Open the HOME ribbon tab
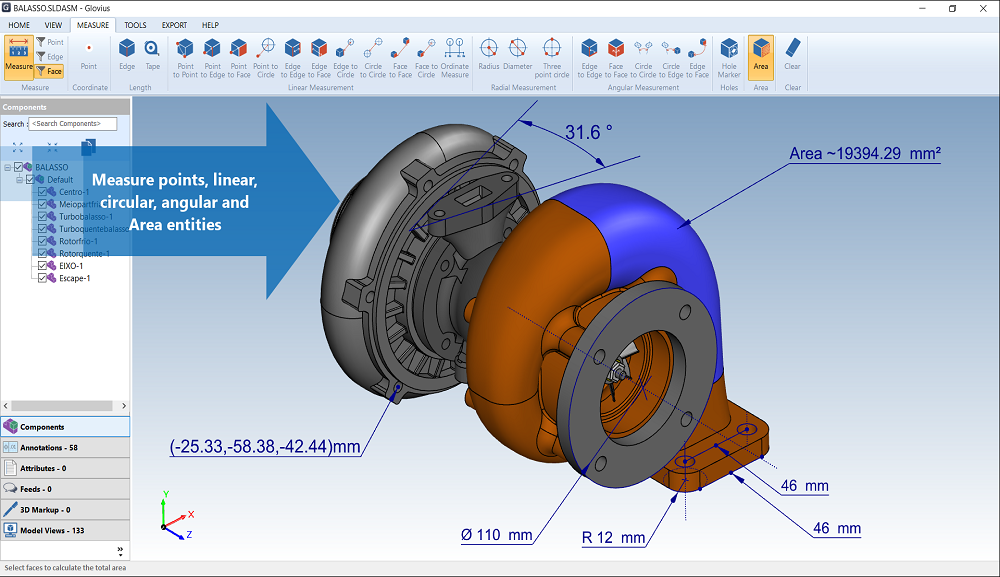The height and width of the screenshot is (577, 1000). [19, 25]
